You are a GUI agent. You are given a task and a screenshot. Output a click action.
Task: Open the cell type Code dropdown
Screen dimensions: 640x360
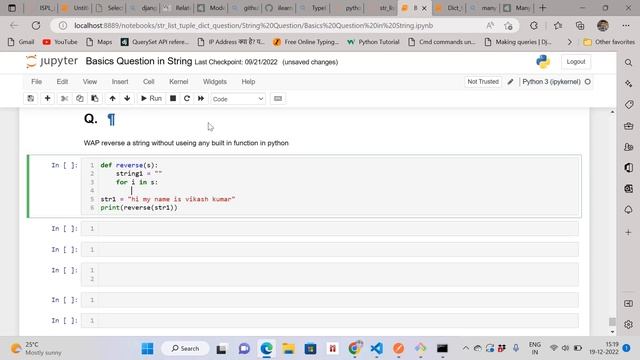[x=238, y=99]
